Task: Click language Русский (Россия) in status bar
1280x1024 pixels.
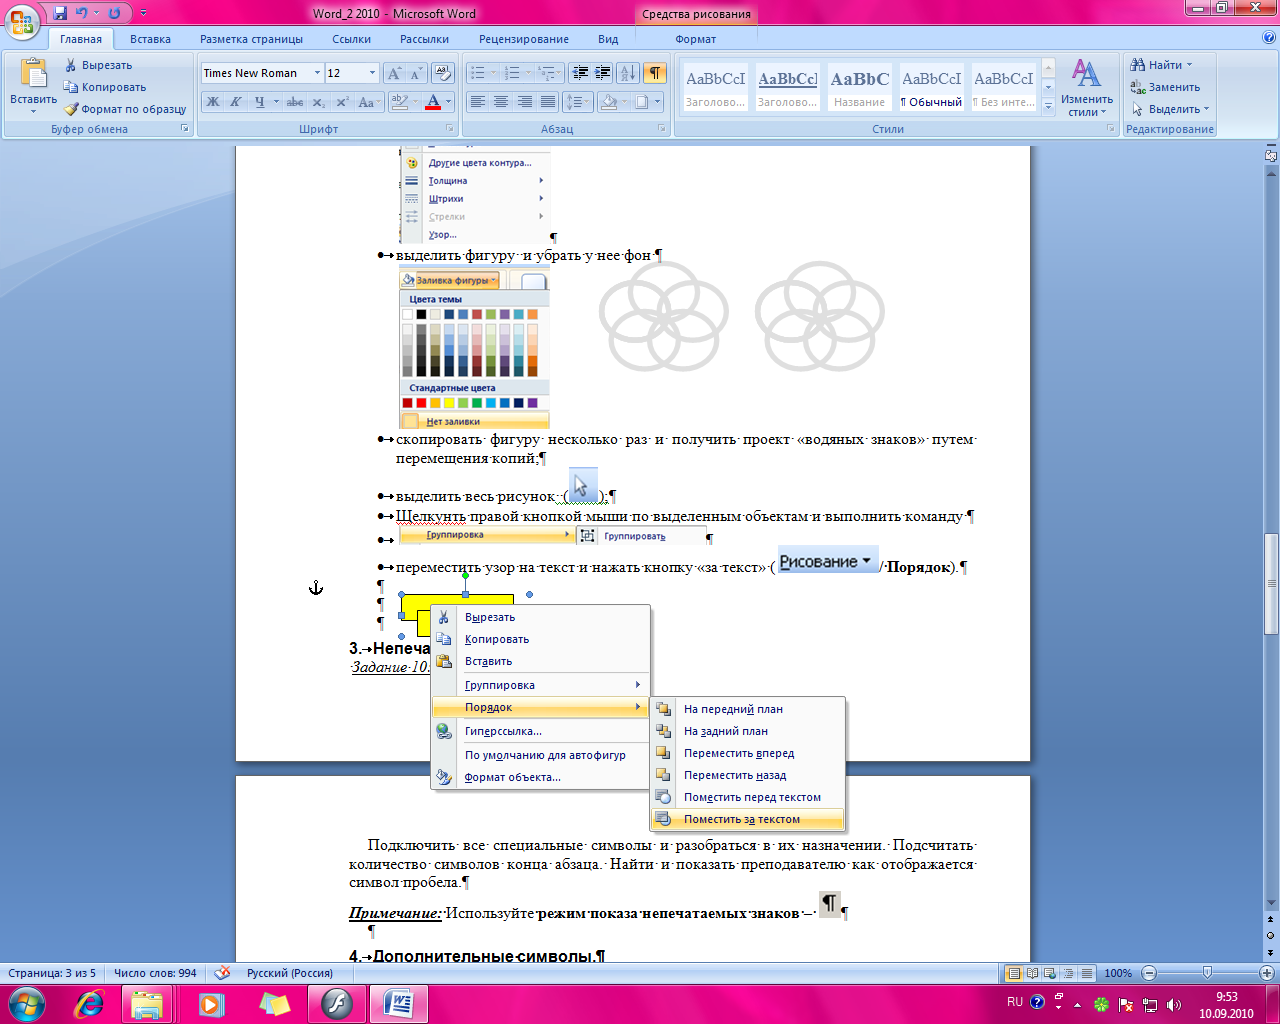Action: pos(290,973)
